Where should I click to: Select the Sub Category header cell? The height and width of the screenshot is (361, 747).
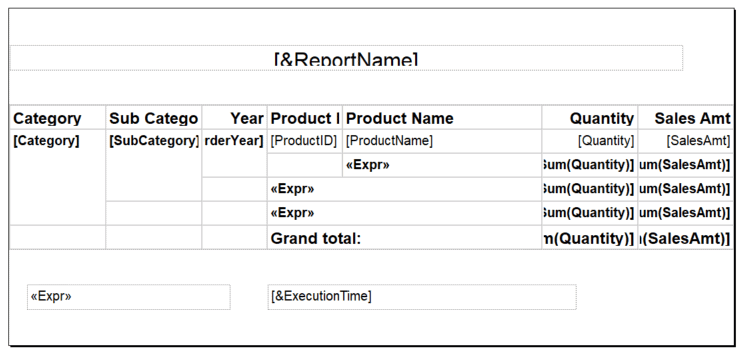(x=153, y=118)
